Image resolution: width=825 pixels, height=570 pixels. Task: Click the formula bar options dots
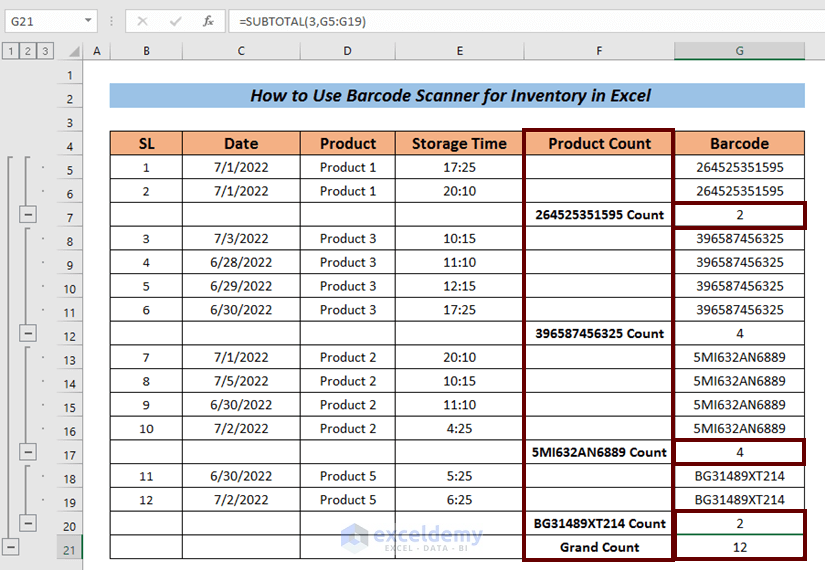pos(112,21)
